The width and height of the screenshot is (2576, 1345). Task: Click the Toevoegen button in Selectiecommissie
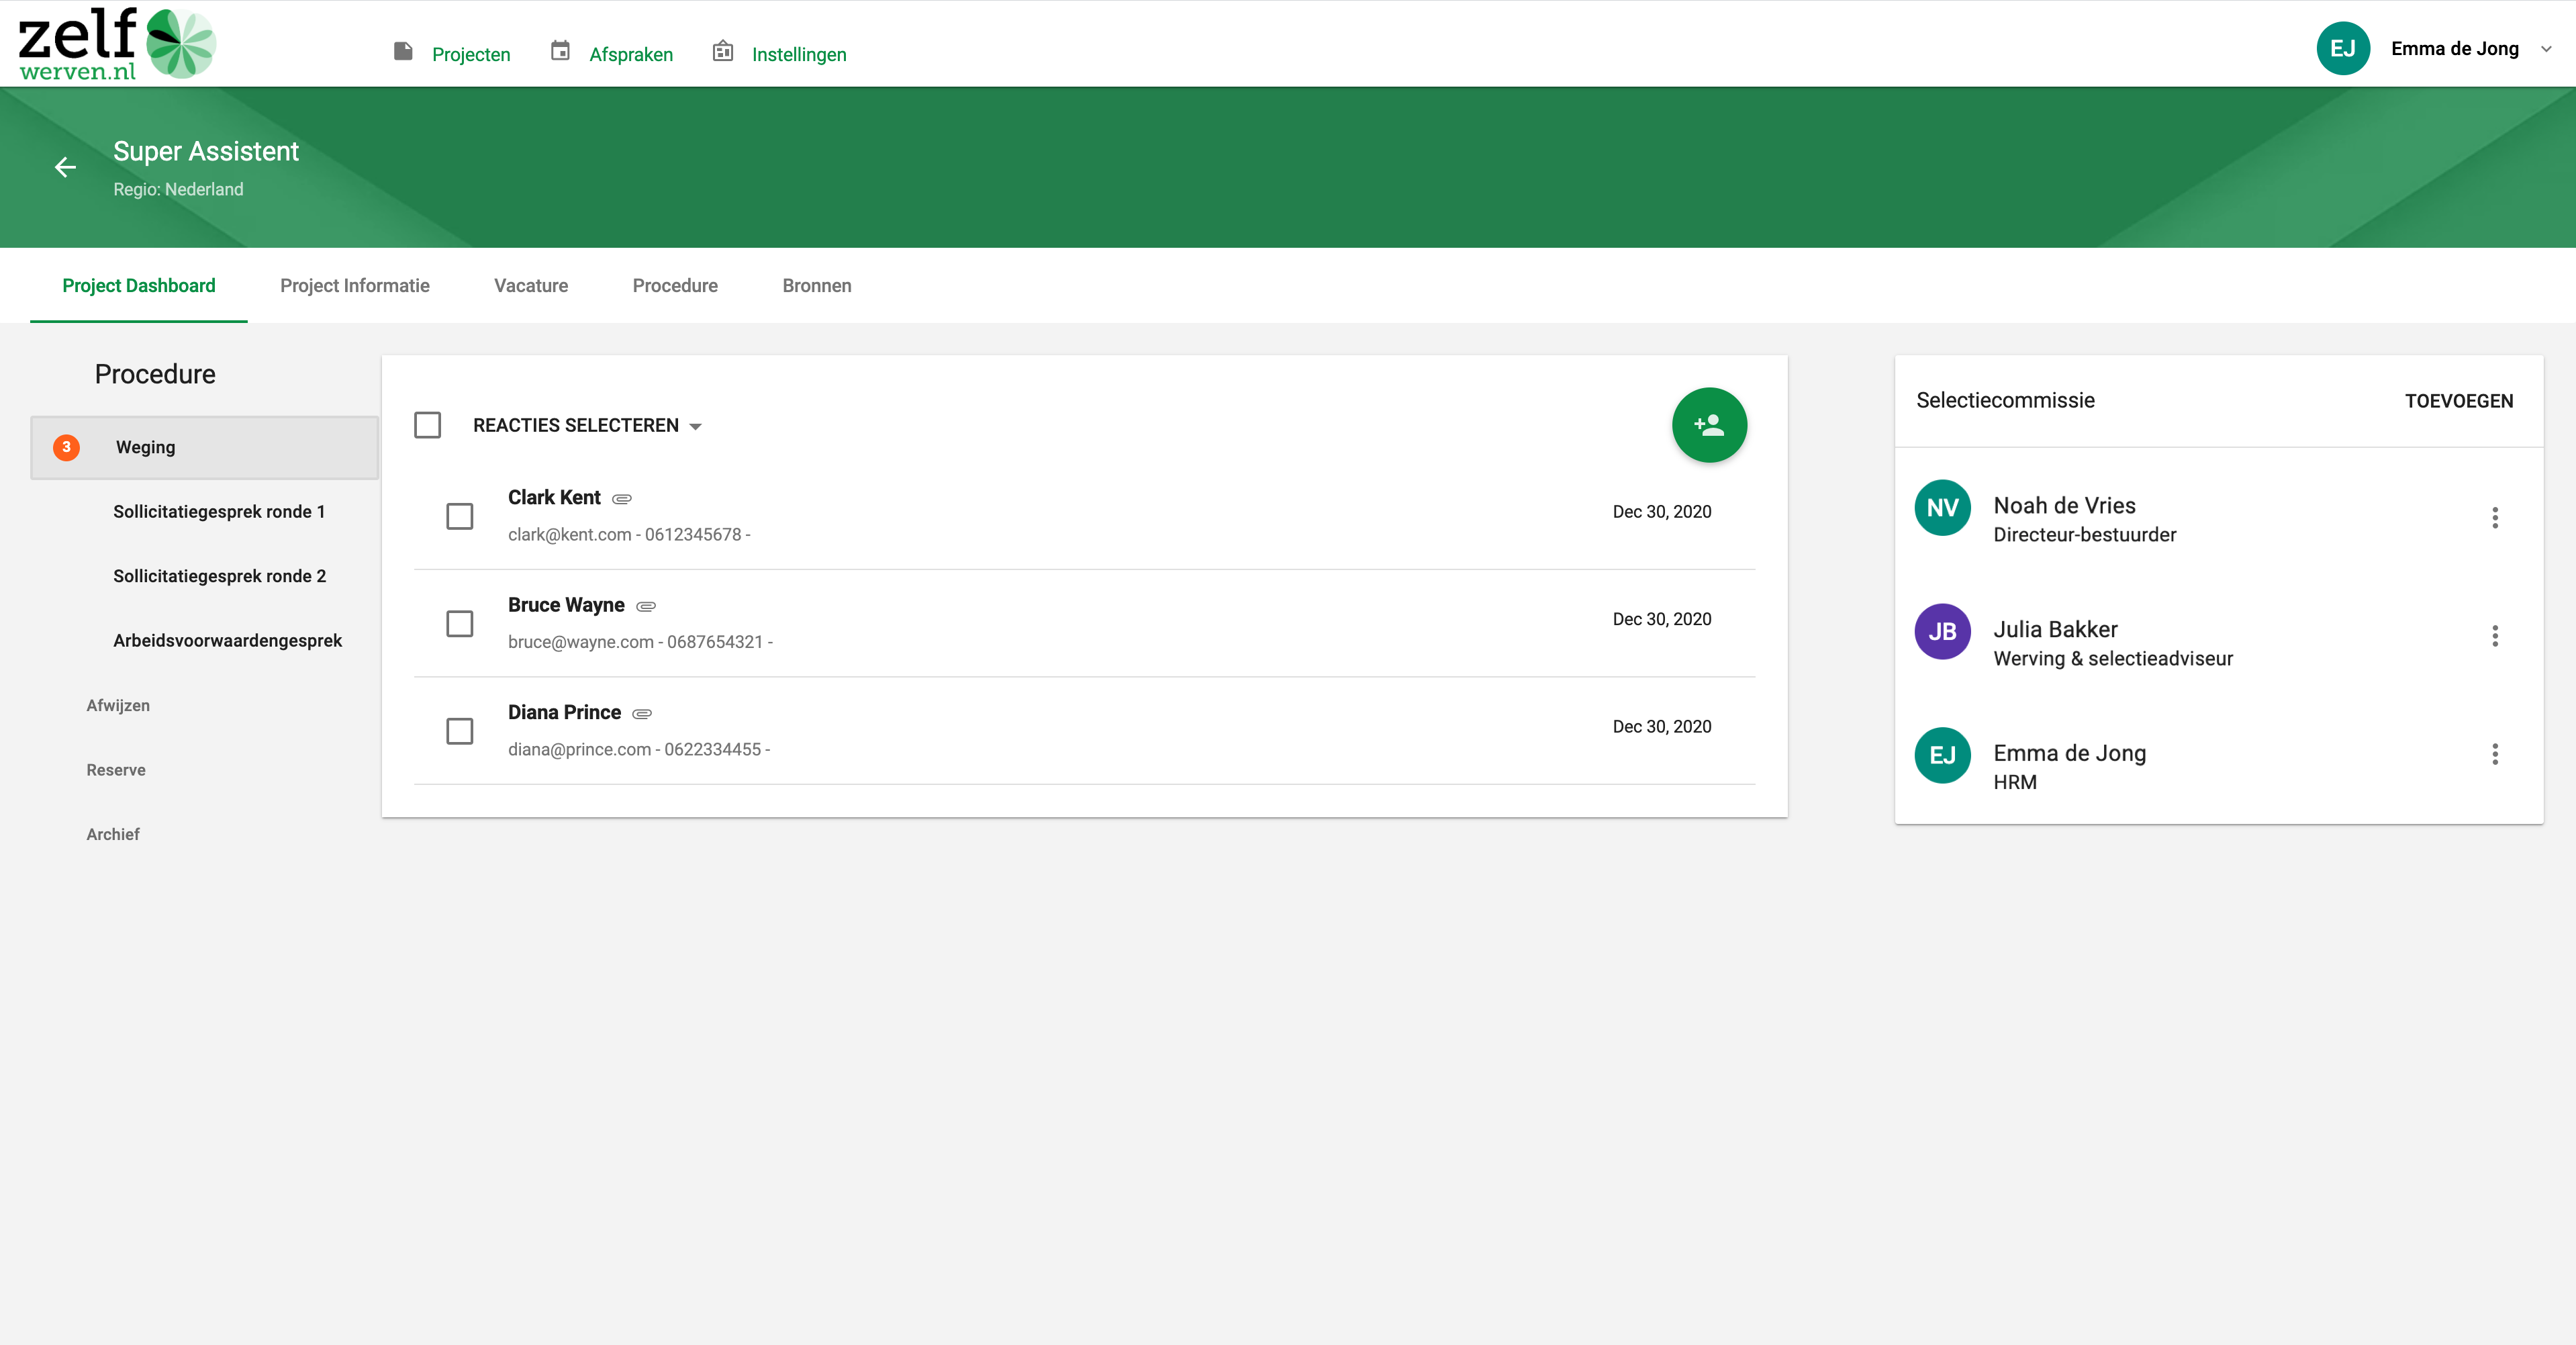click(2458, 401)
